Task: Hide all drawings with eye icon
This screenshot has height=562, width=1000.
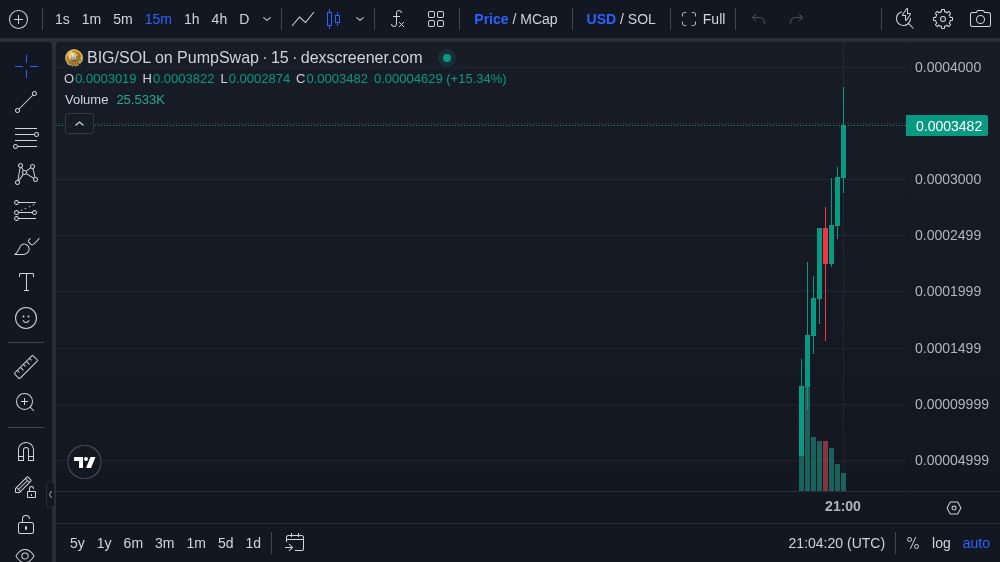Action: pos(26,555)
